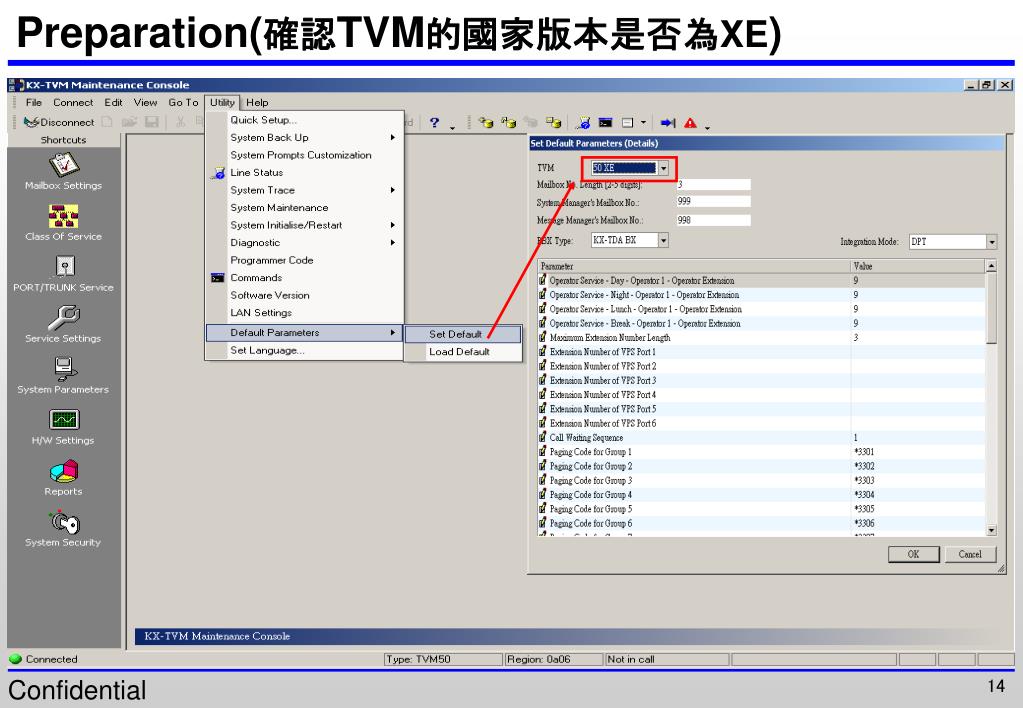Click the Cut scissors toolbar icon

[x=181, y=122]
